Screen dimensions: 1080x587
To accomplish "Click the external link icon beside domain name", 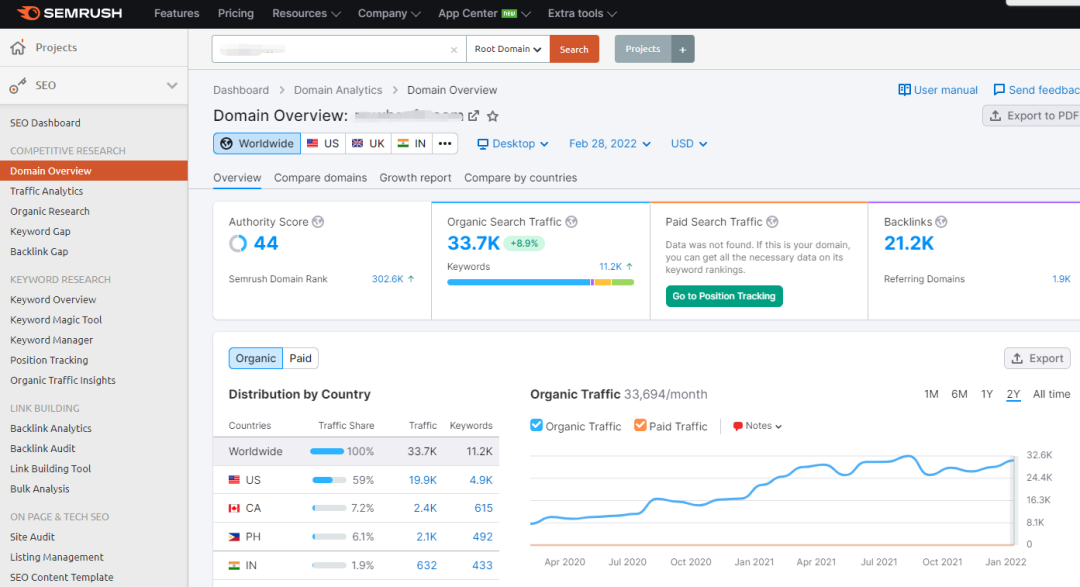I will (474, 116).
